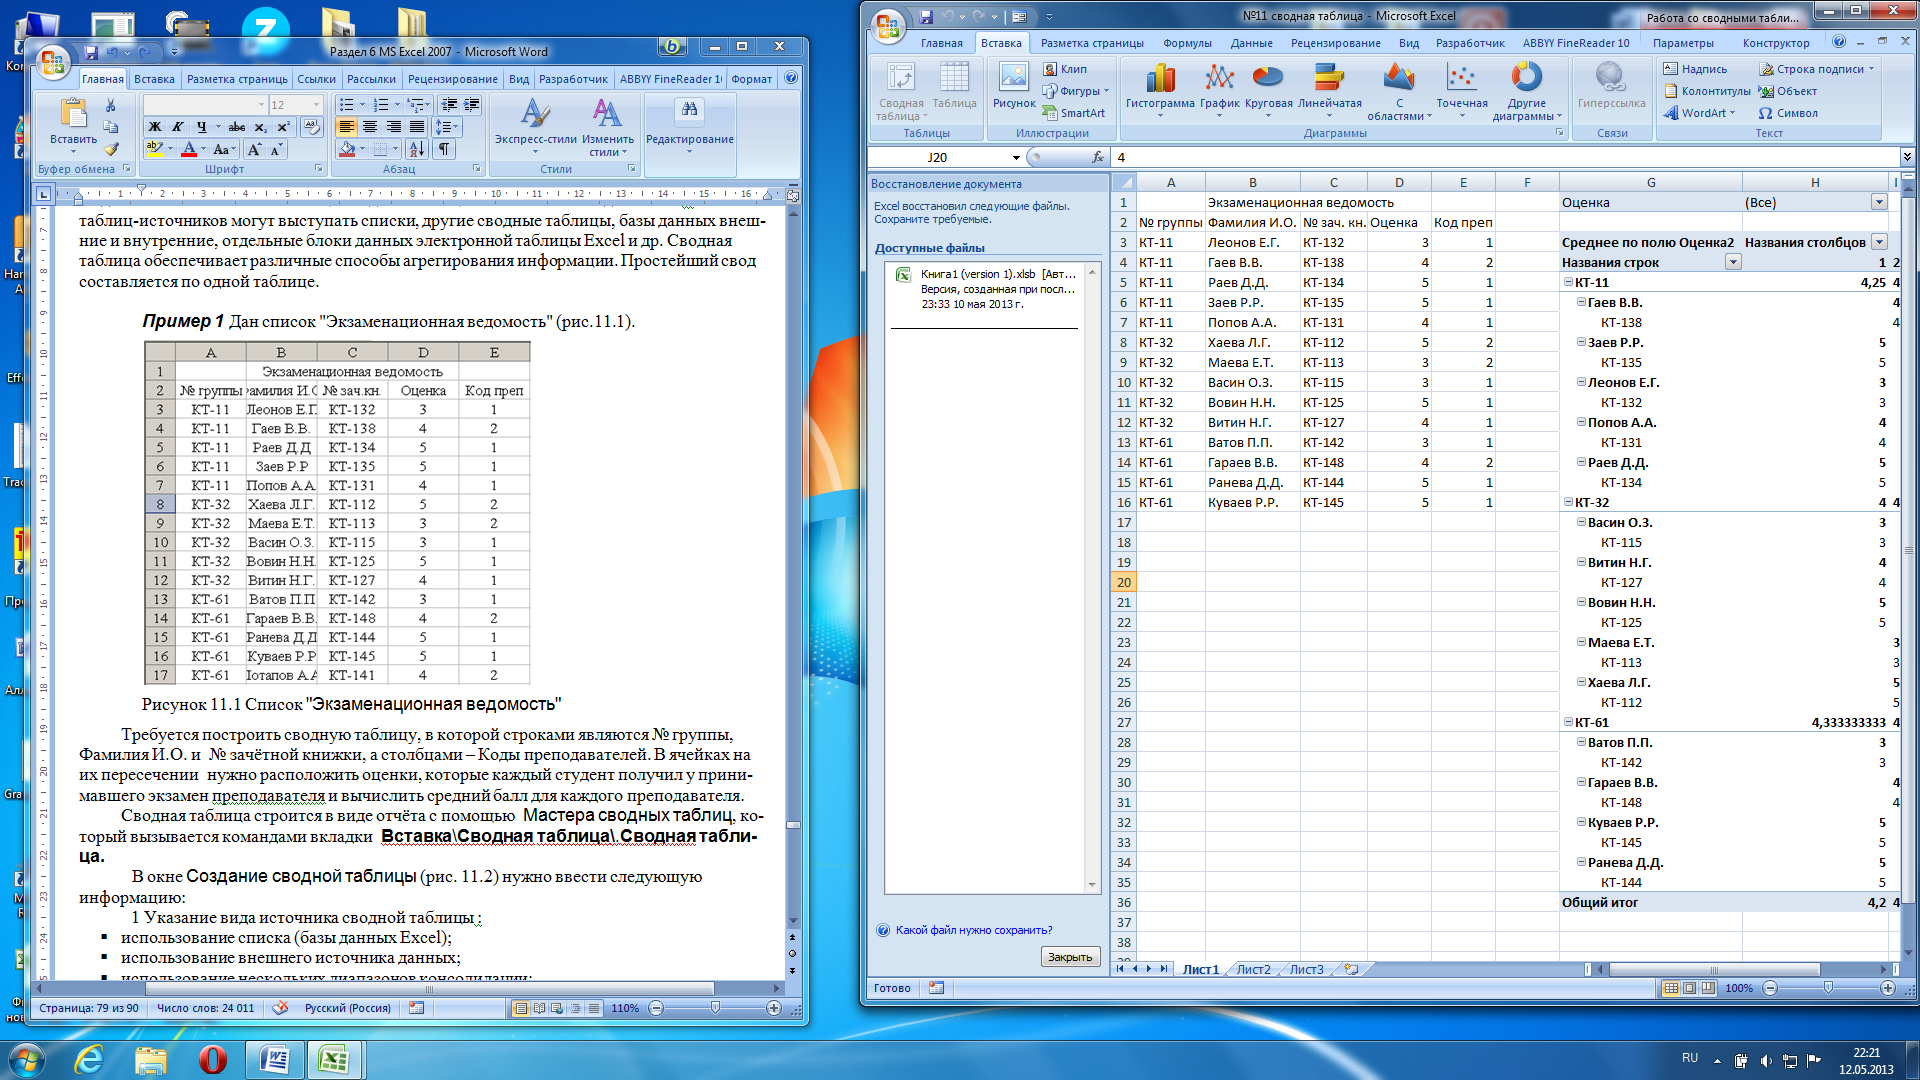Image resolution: width=1920 pixels, height=1080 pixels.
Task: Toggle italic (К) formatting in Word
Action: [177, 127]
